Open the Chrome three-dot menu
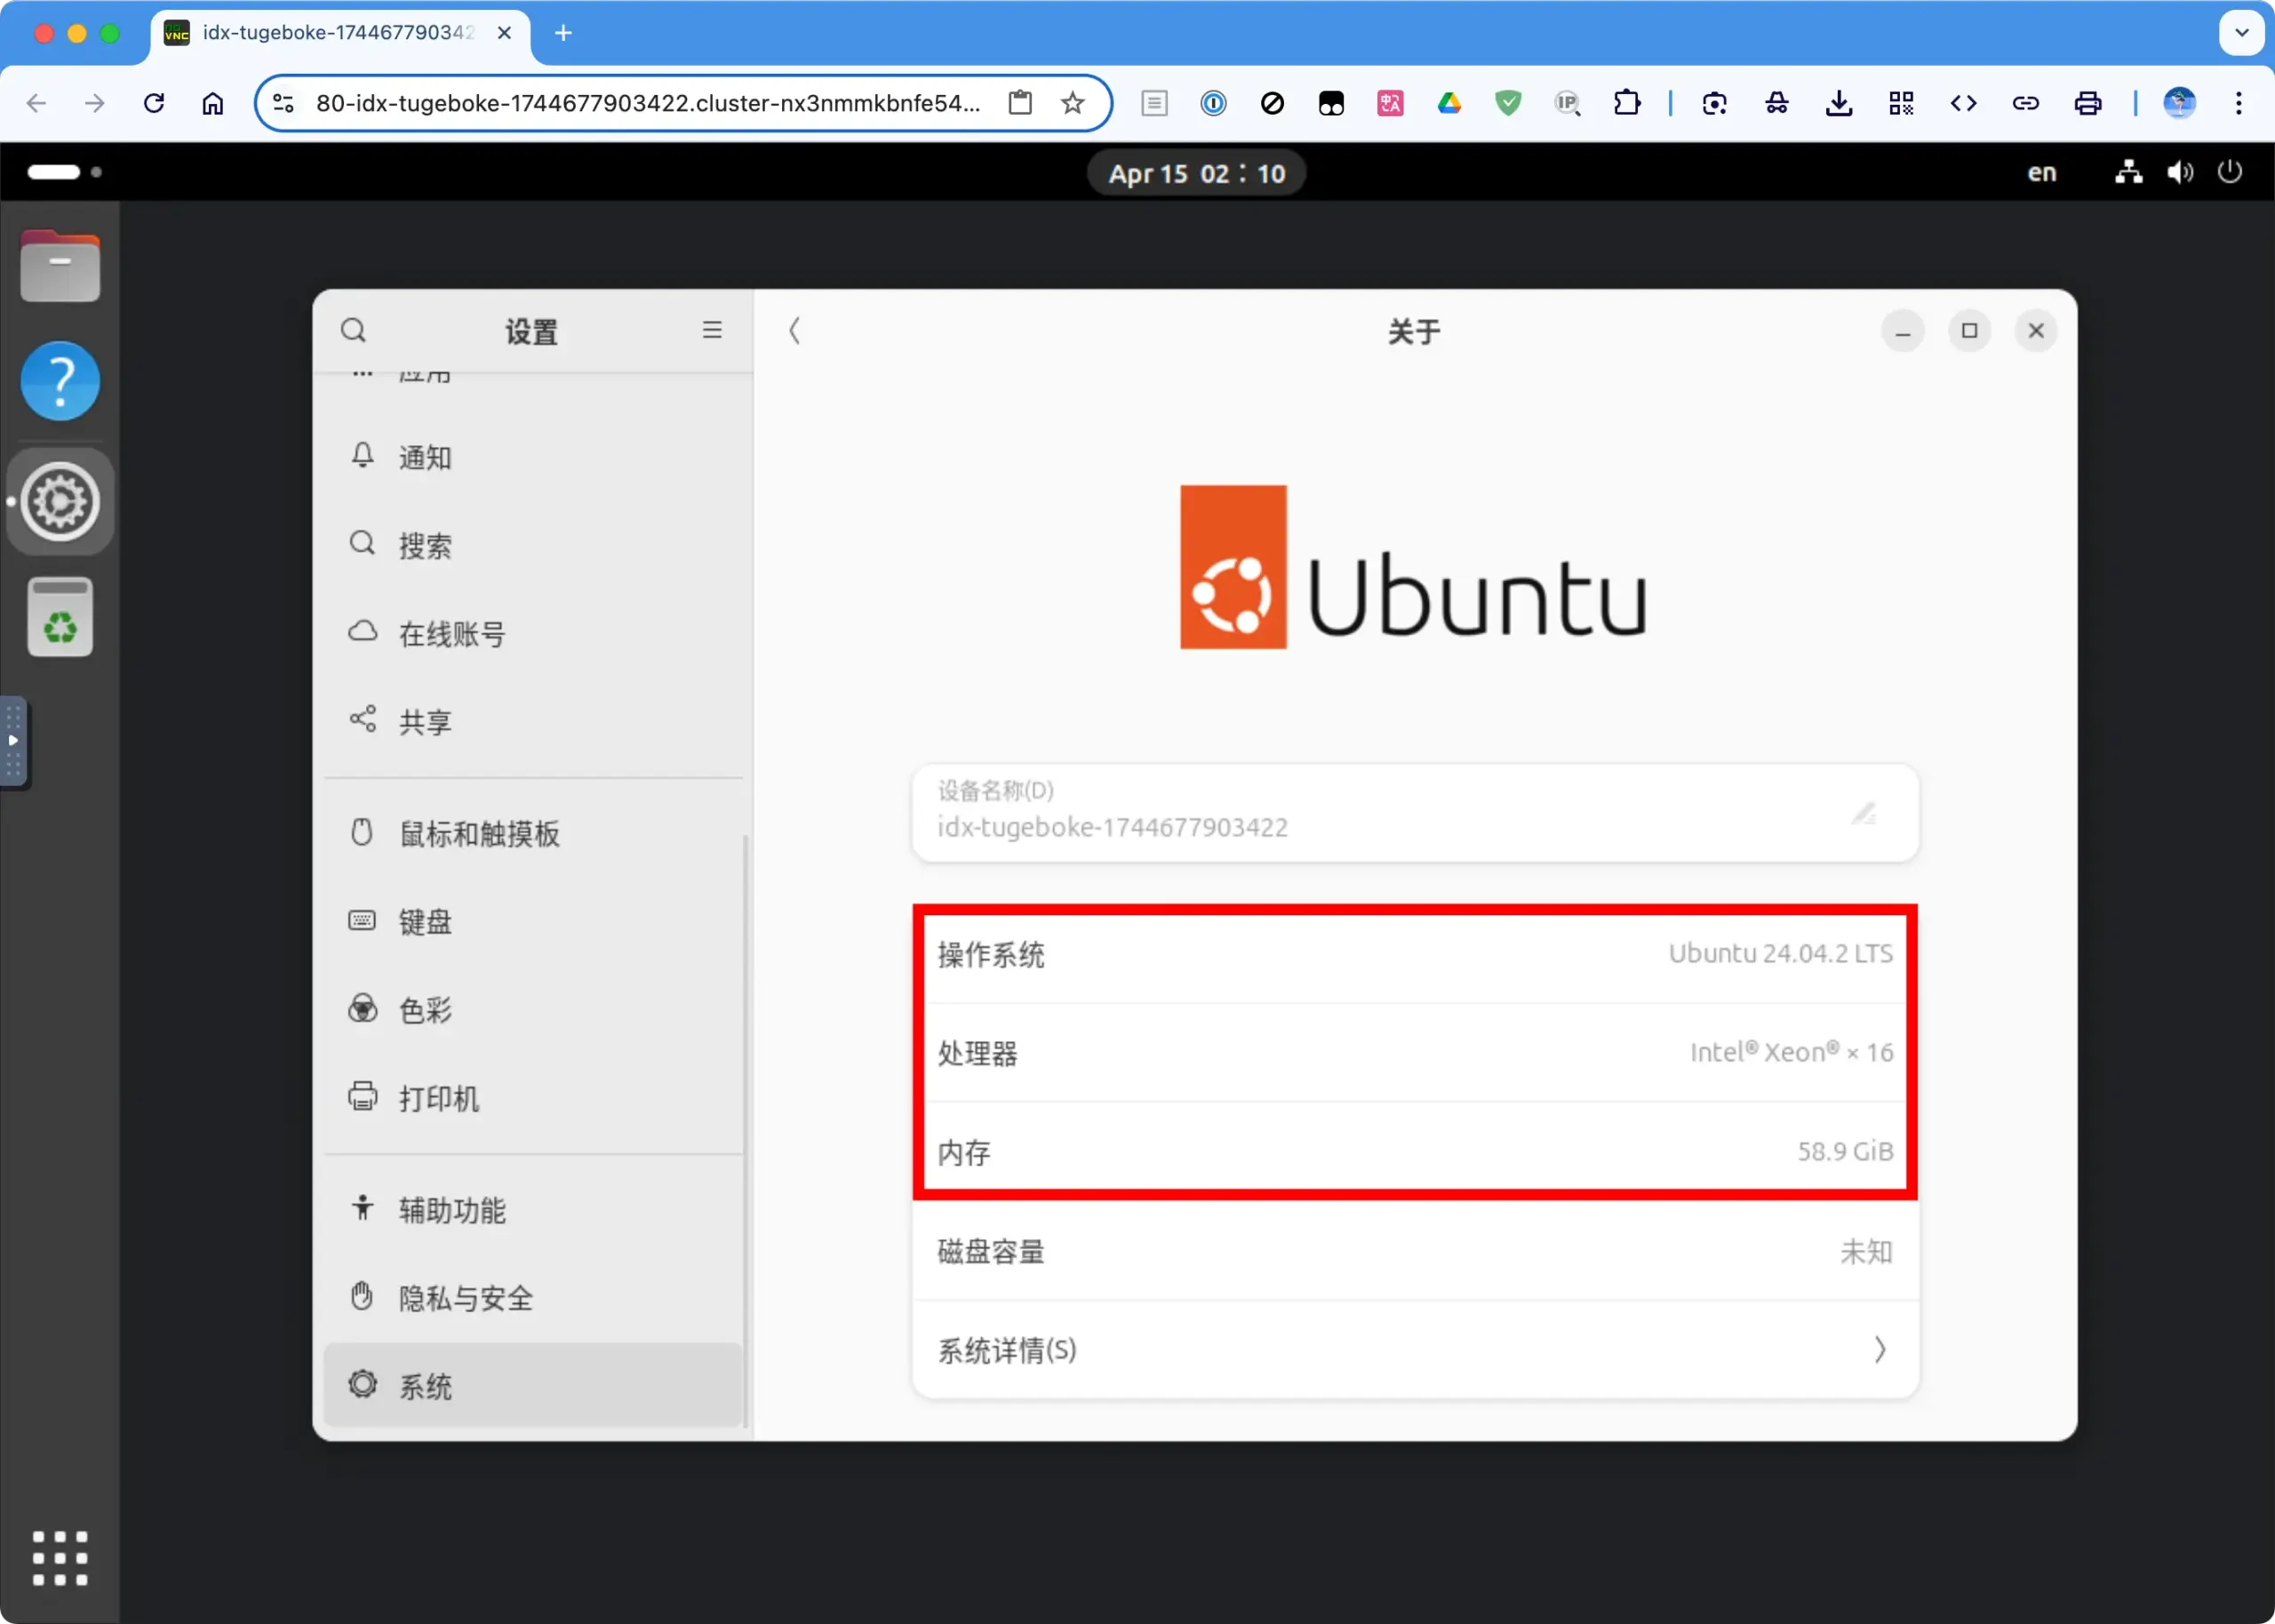2275x1624 pixels. (x=2239, y=103)
